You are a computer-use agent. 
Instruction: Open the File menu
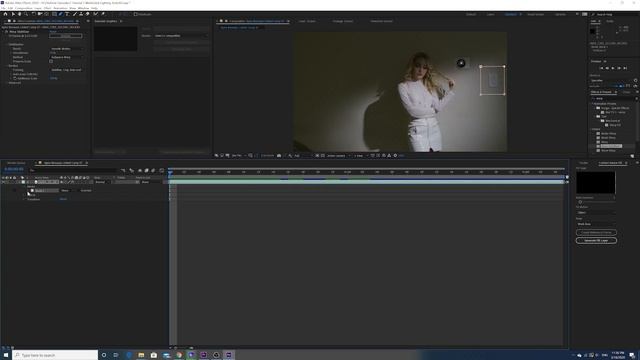[3, 8]
